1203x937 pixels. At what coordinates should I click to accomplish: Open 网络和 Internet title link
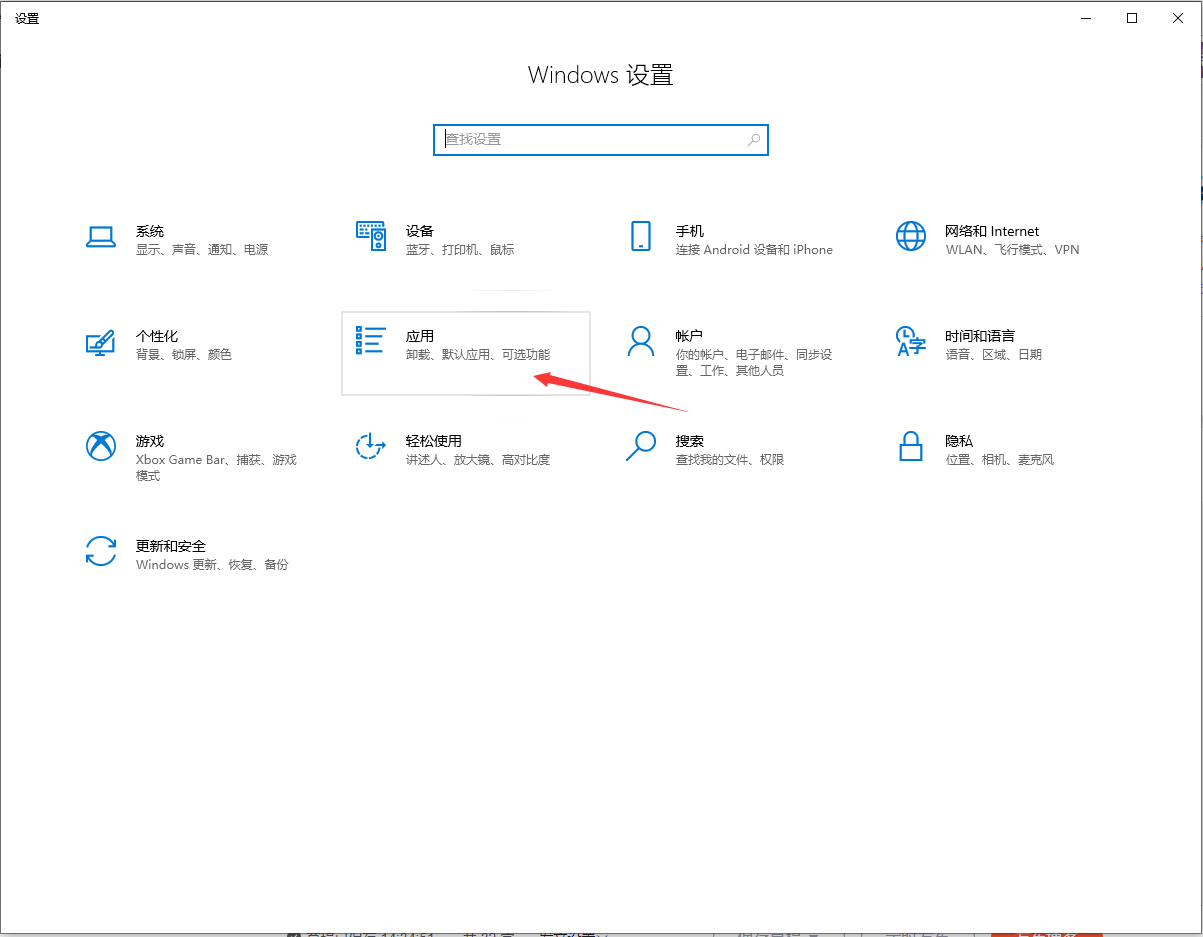coord(992,231)
